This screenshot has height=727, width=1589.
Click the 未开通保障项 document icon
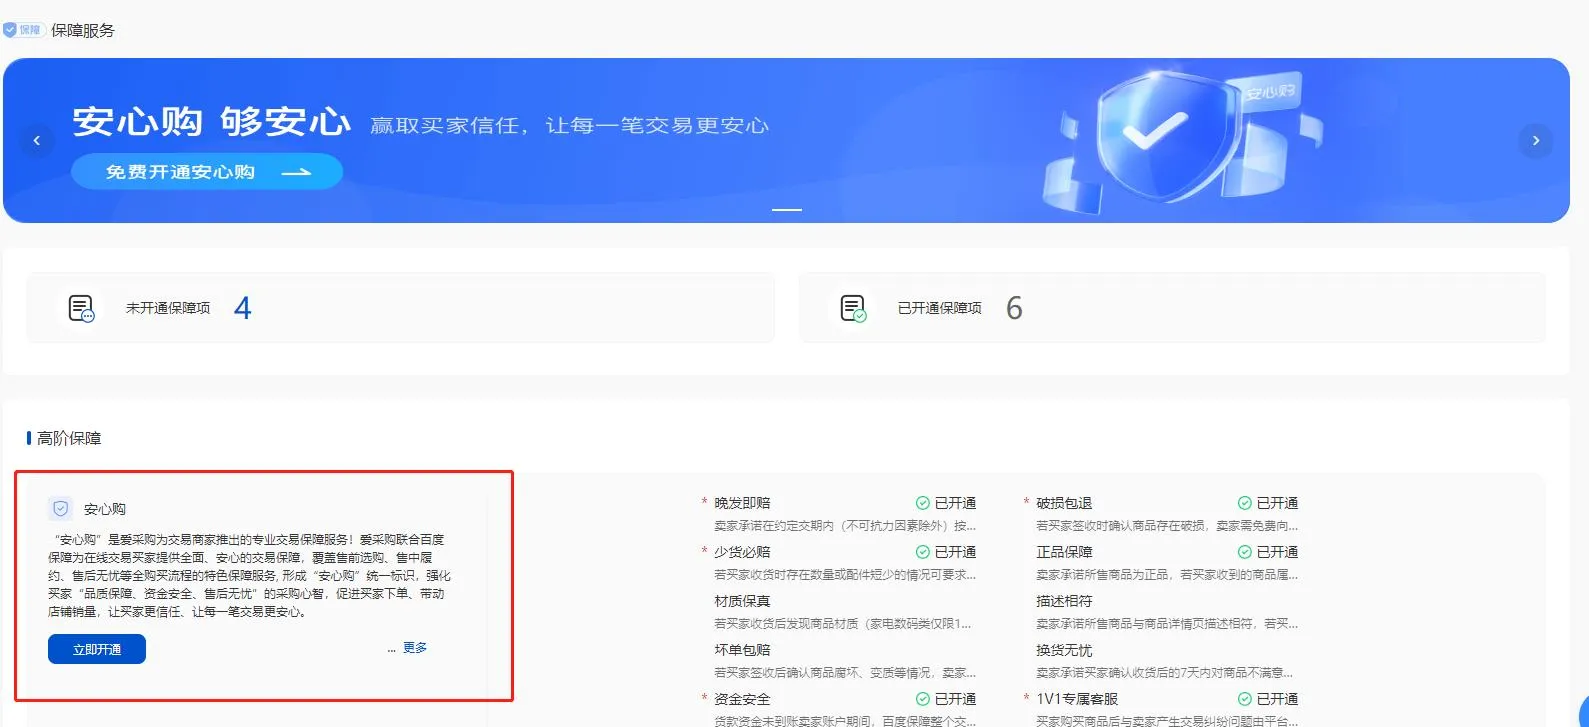(81, 308)
